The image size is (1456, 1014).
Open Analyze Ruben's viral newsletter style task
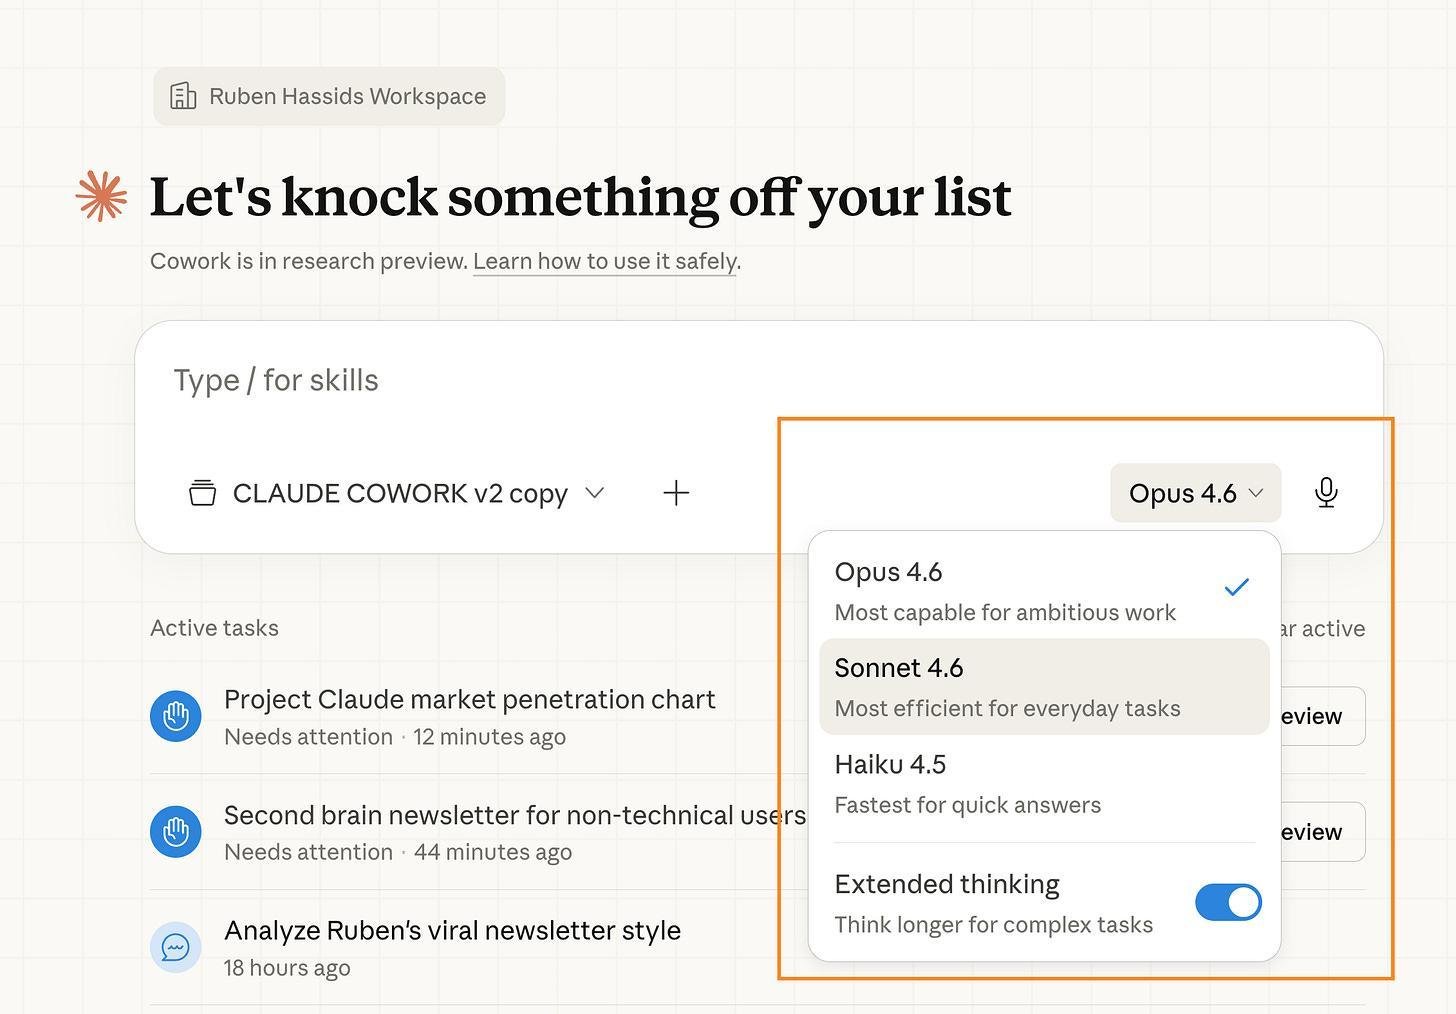tap(452, 947)
